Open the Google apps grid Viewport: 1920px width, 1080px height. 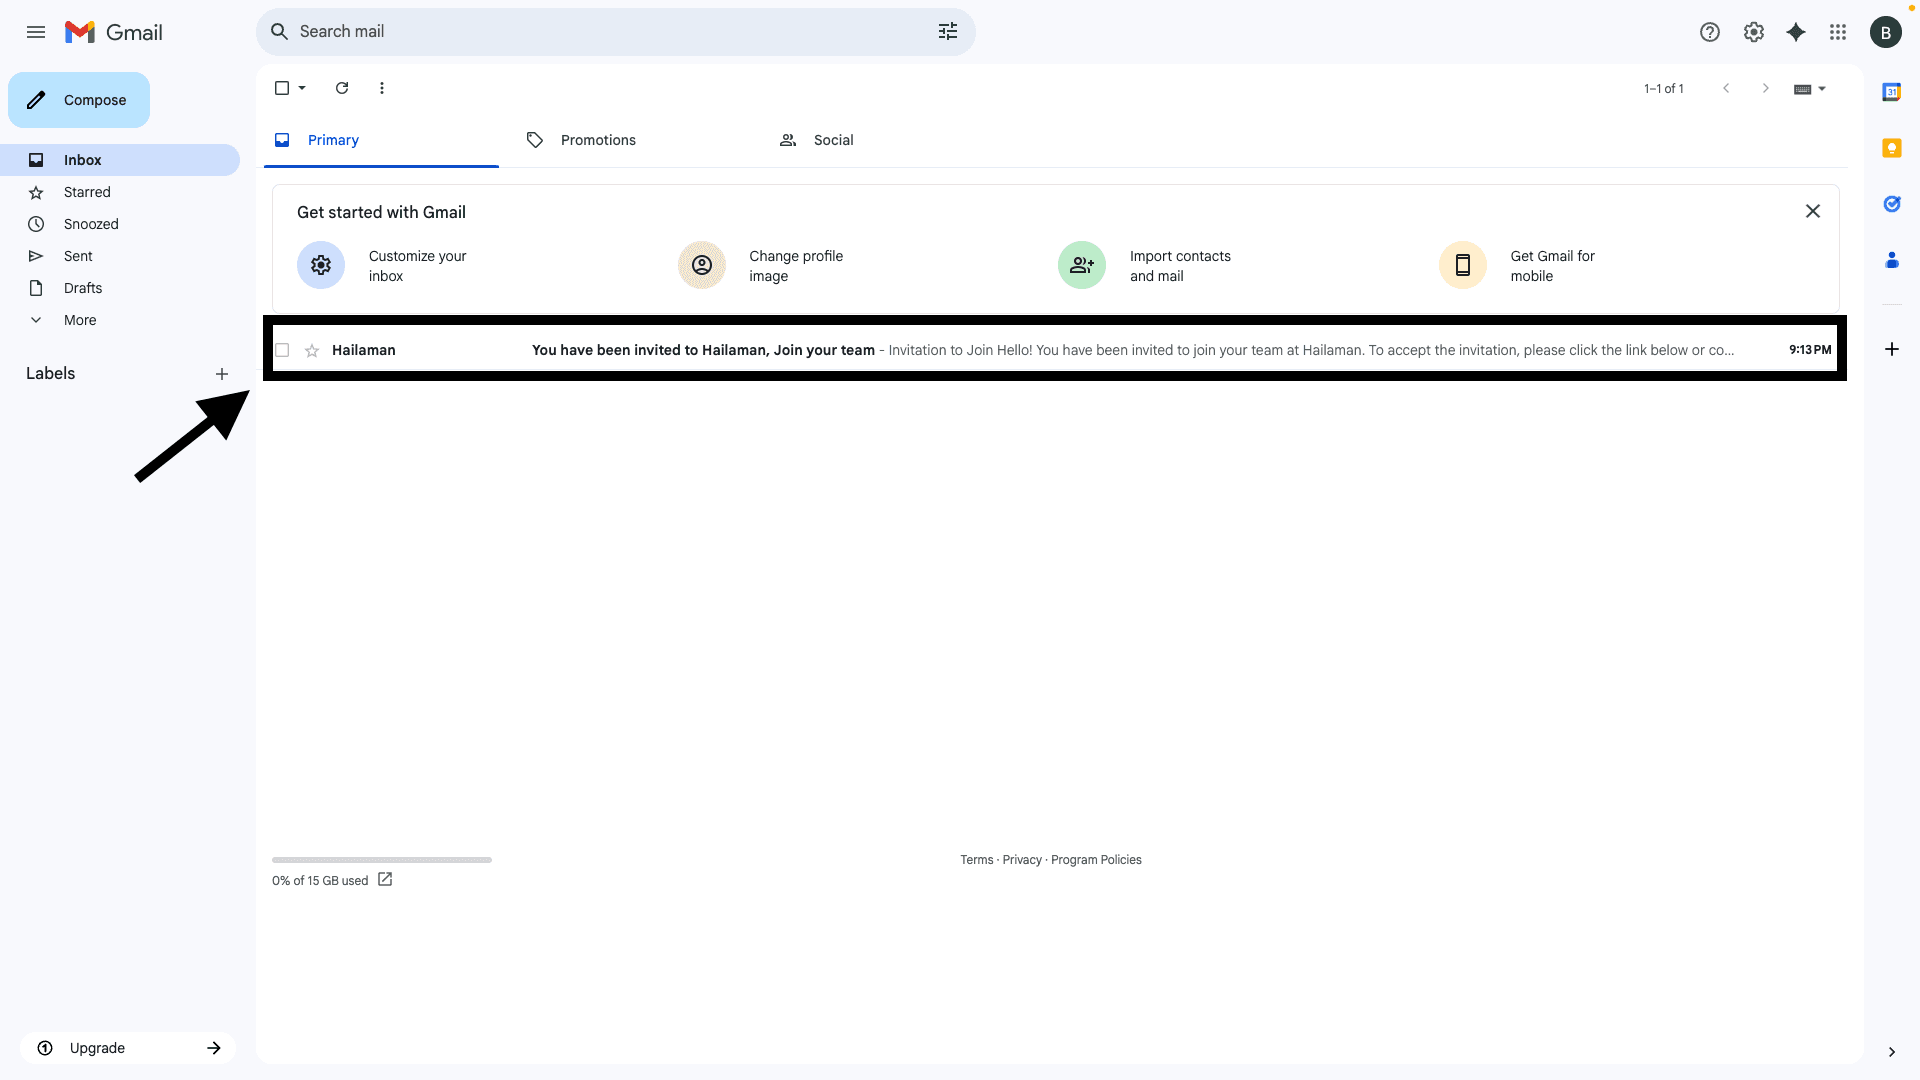point(1838,32)
